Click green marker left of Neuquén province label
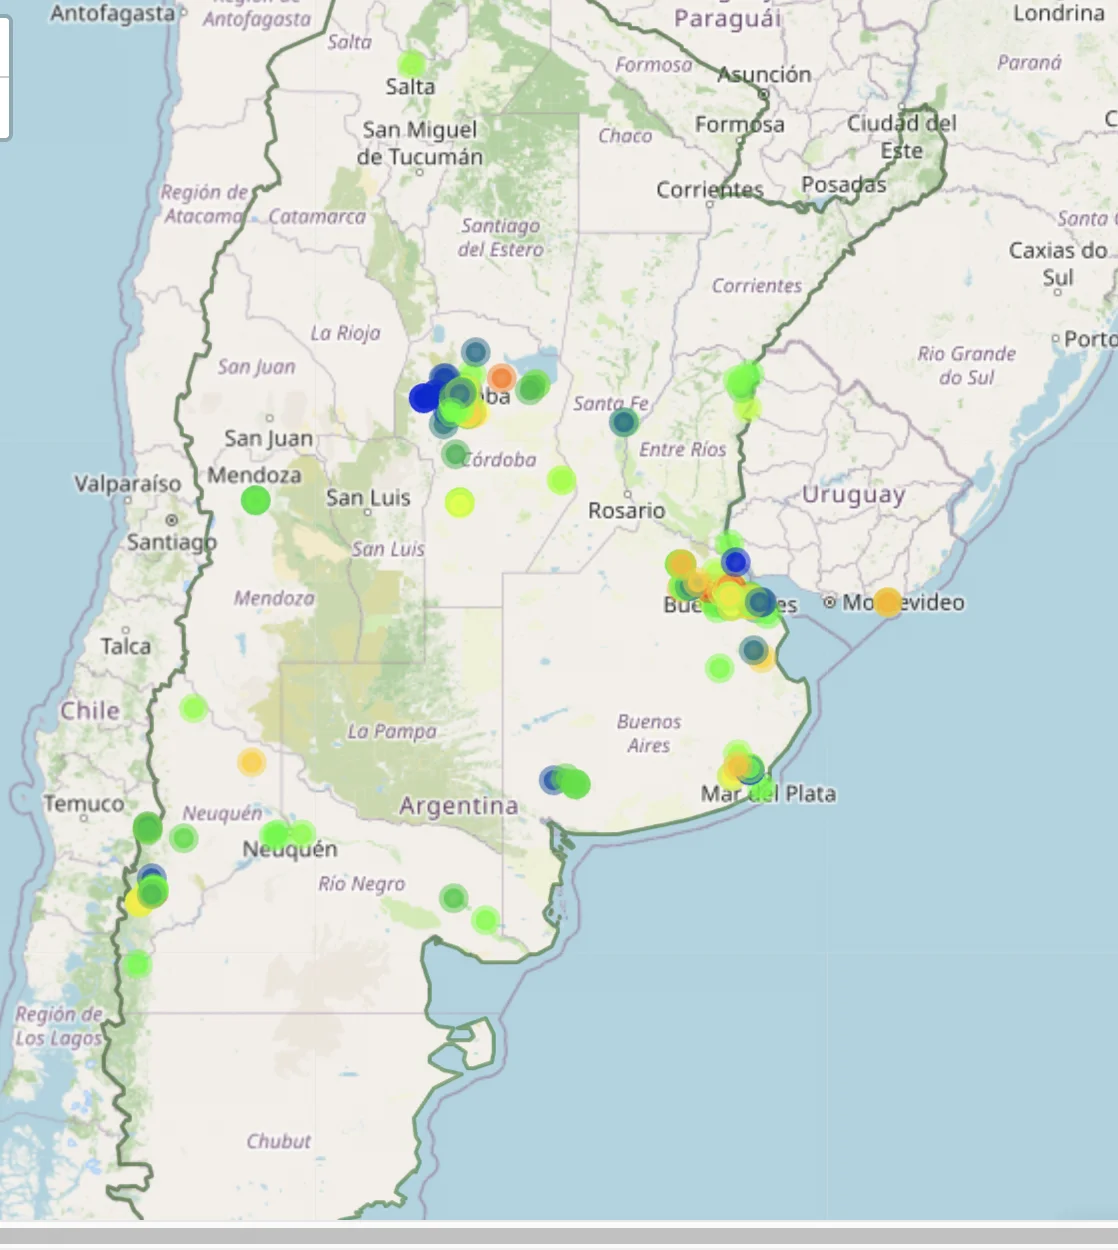 [x=183, y=838]
